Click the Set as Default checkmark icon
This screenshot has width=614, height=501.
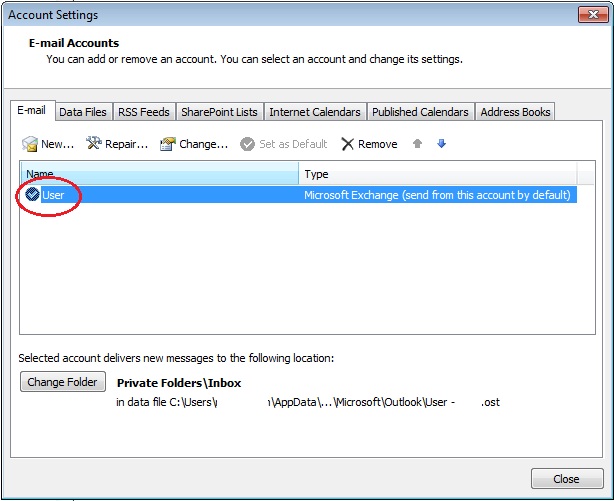(247, 144)
